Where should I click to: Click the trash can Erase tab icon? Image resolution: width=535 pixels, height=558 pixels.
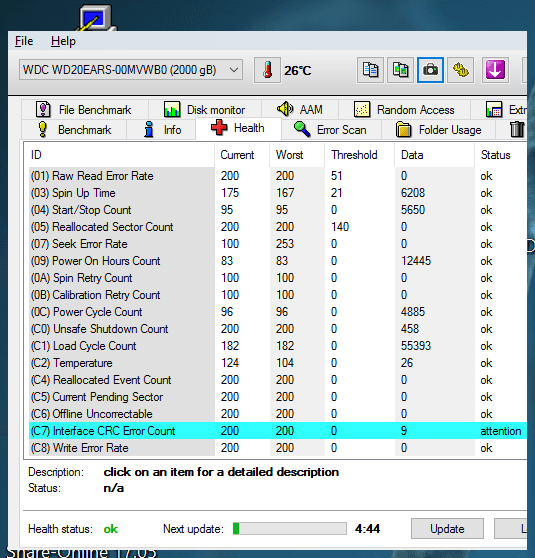(517, 130)
